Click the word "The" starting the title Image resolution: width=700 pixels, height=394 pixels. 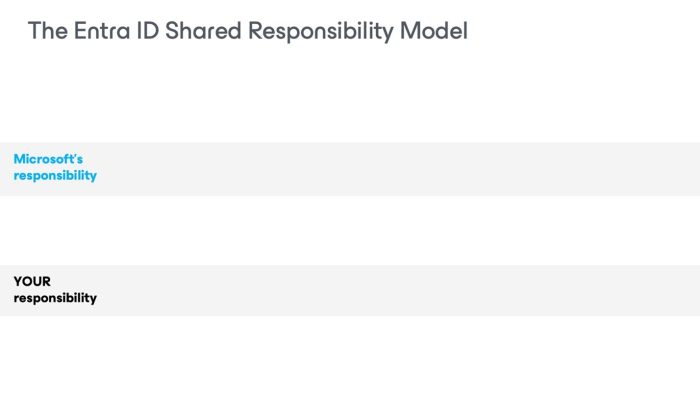point(48,31)
